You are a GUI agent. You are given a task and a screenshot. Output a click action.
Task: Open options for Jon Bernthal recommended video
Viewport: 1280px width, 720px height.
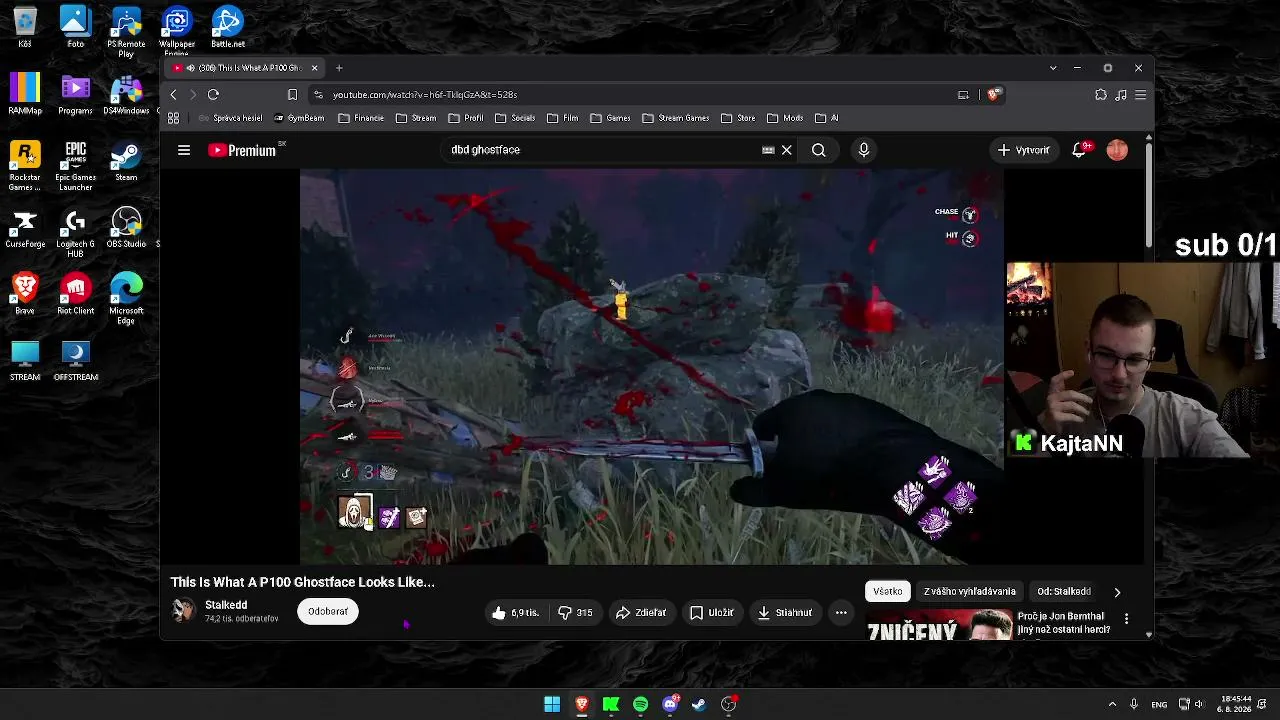click(1126, 619)
